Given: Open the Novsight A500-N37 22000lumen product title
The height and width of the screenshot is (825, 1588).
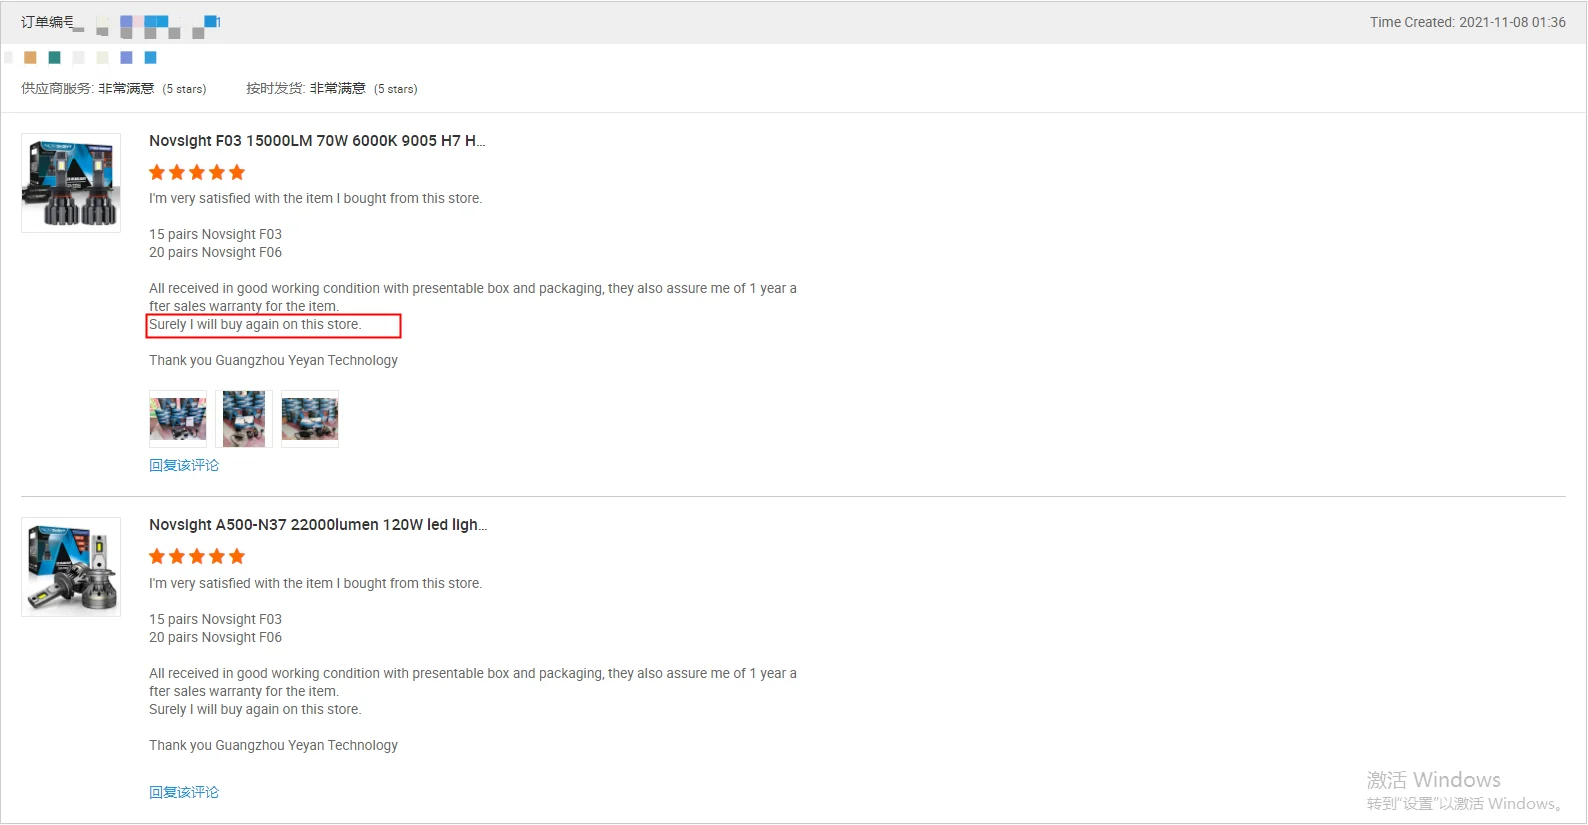Looking at the screenshot, I should pos(318,525).
